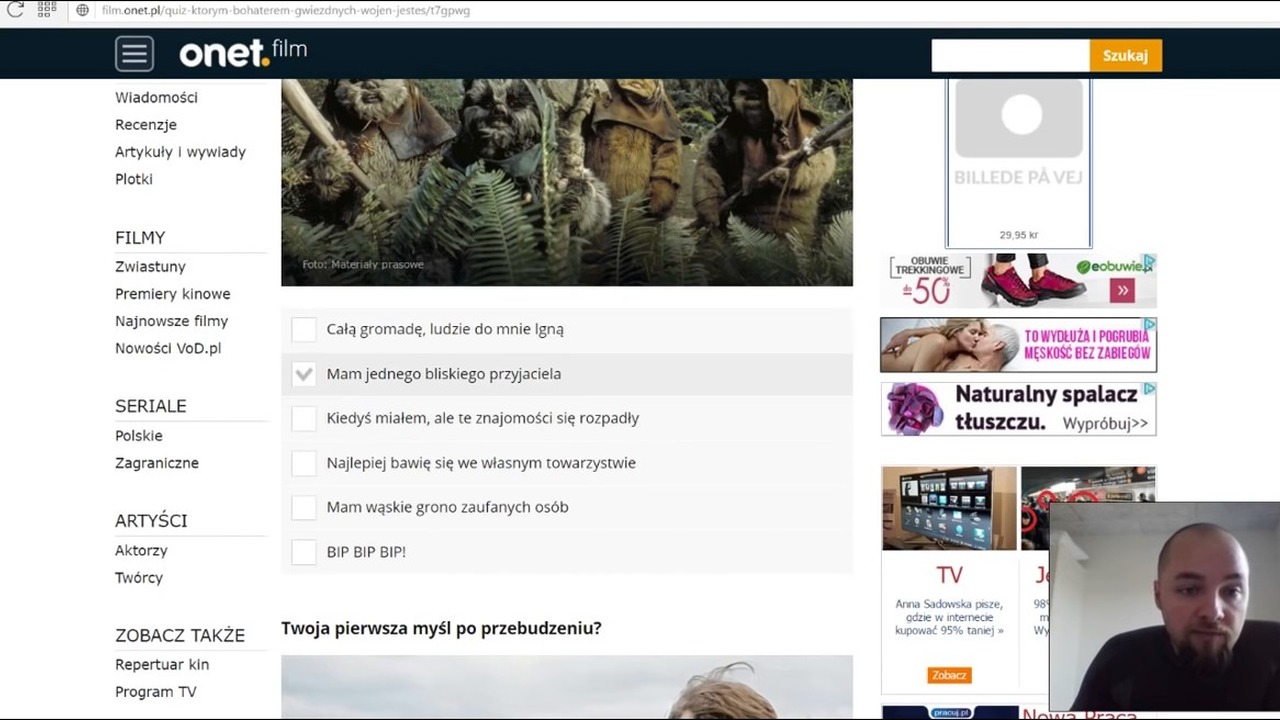Click the site info globe icon
This screenshot has width=1280, height=720.
[x=83, y=10]
